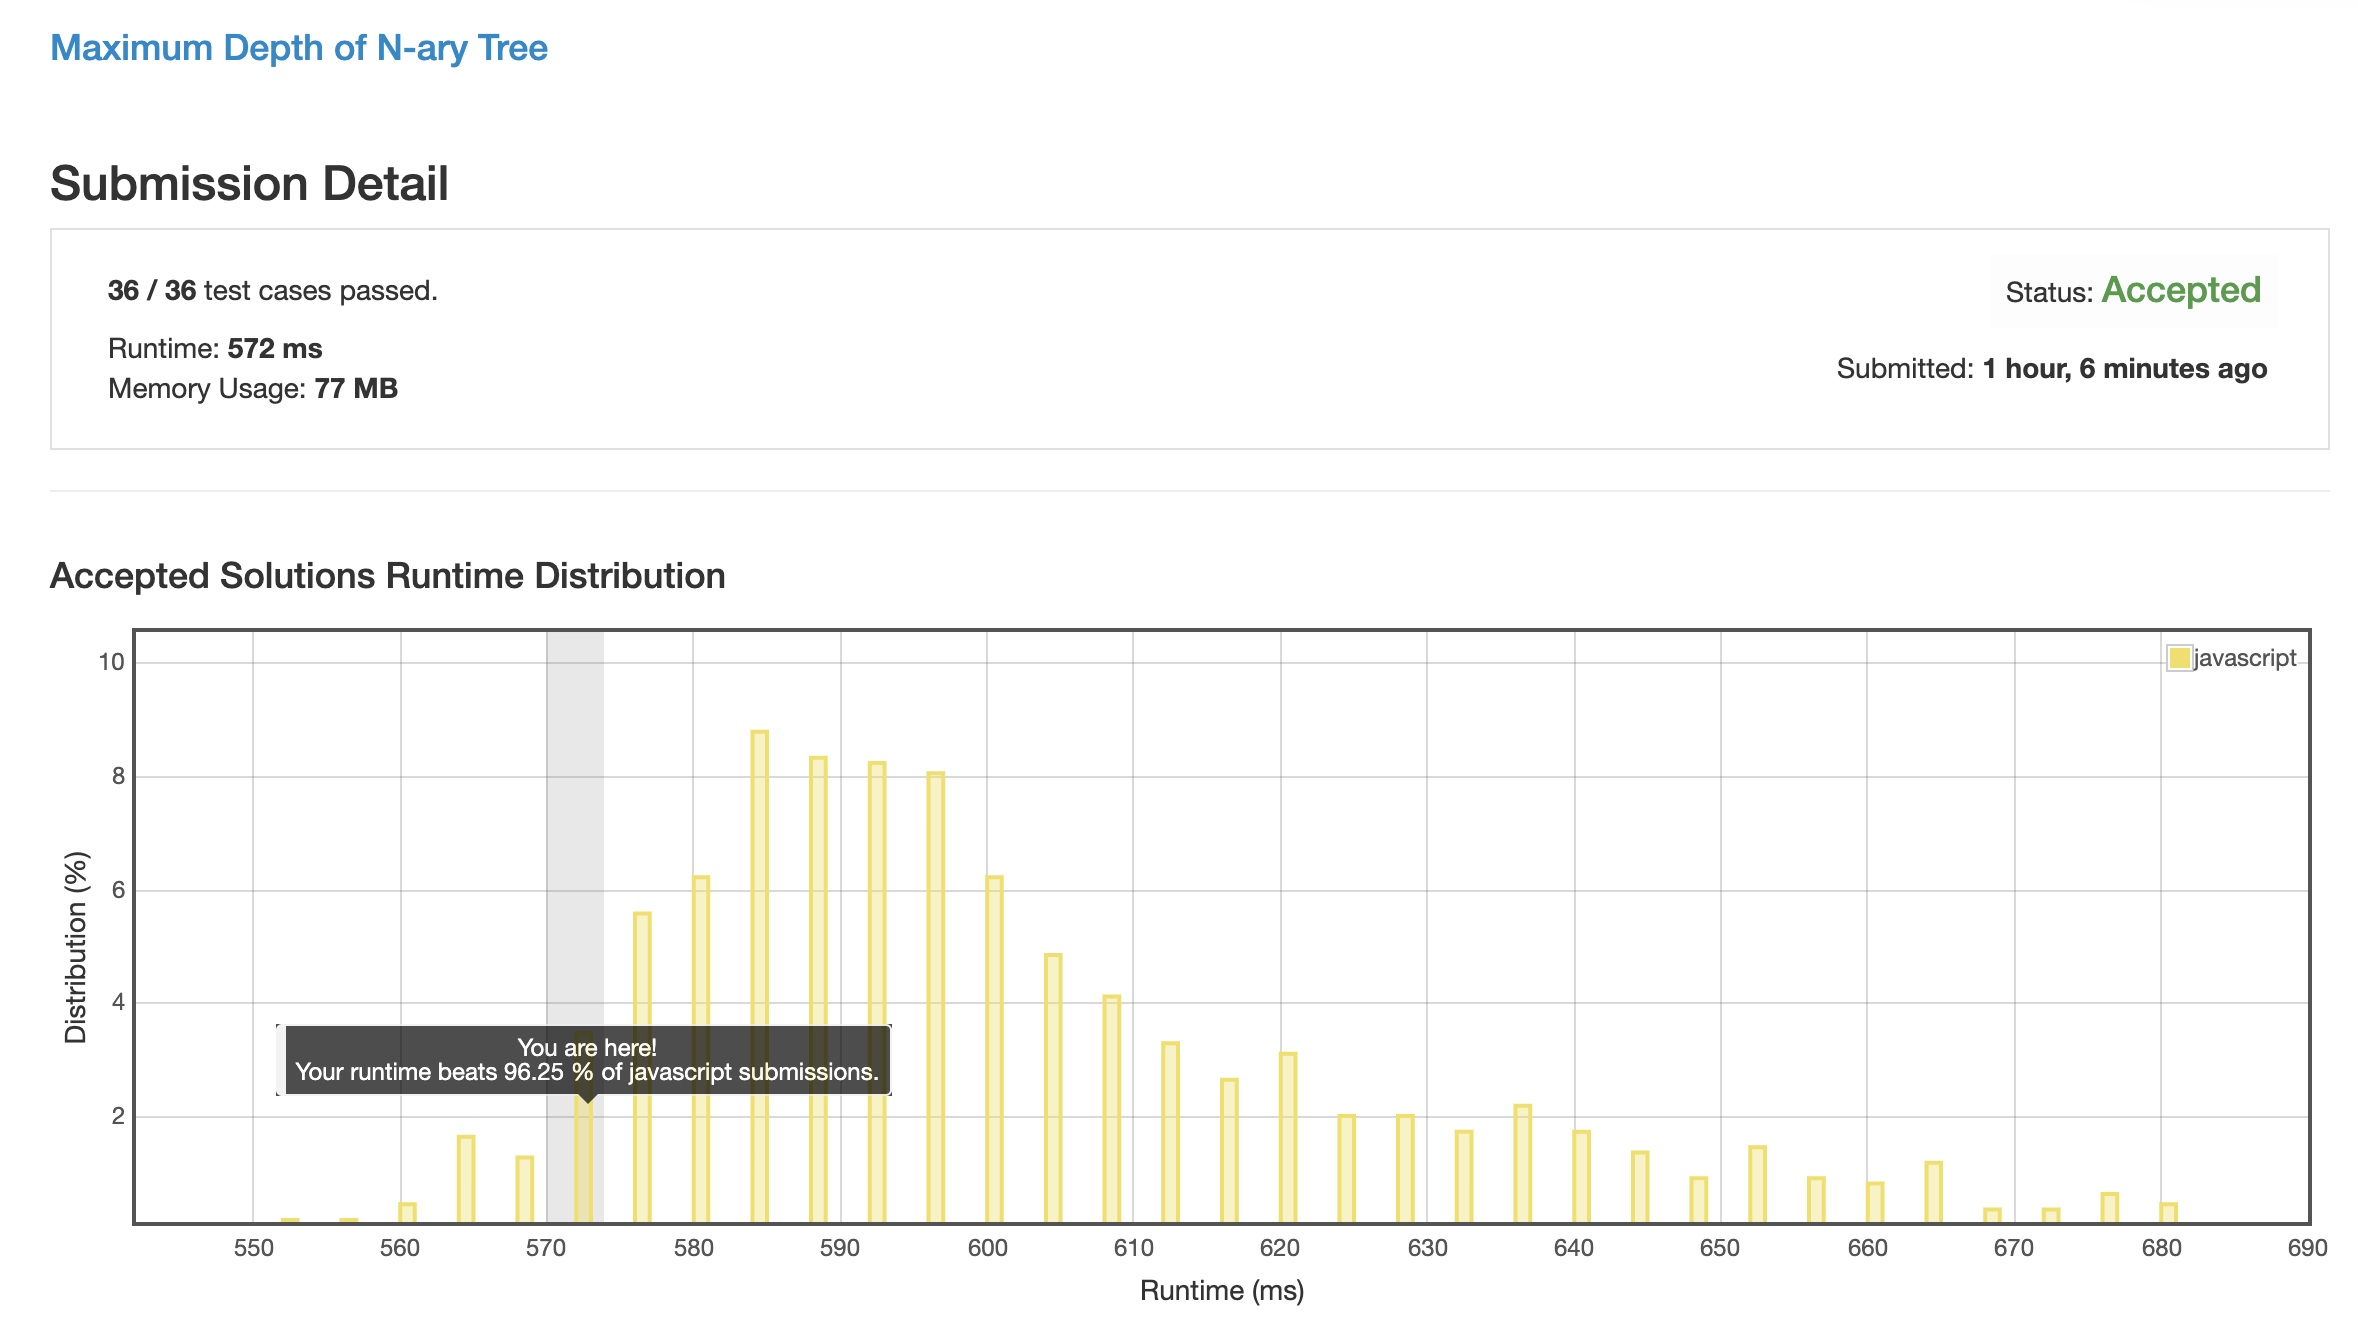Click the bar at 600 ms runtime

click(994, 1050)
